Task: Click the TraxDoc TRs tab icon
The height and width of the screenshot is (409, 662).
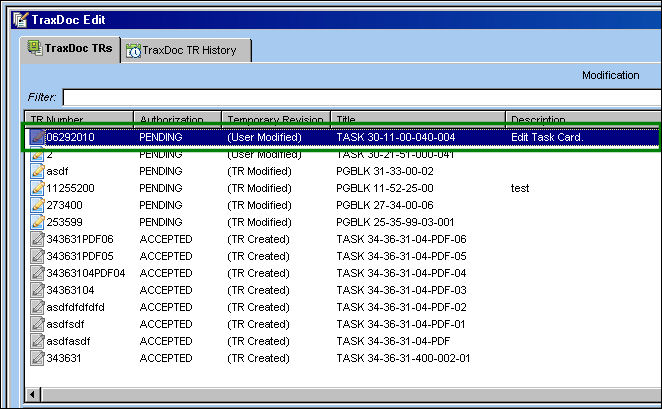Action: click(x=35, y=48)
